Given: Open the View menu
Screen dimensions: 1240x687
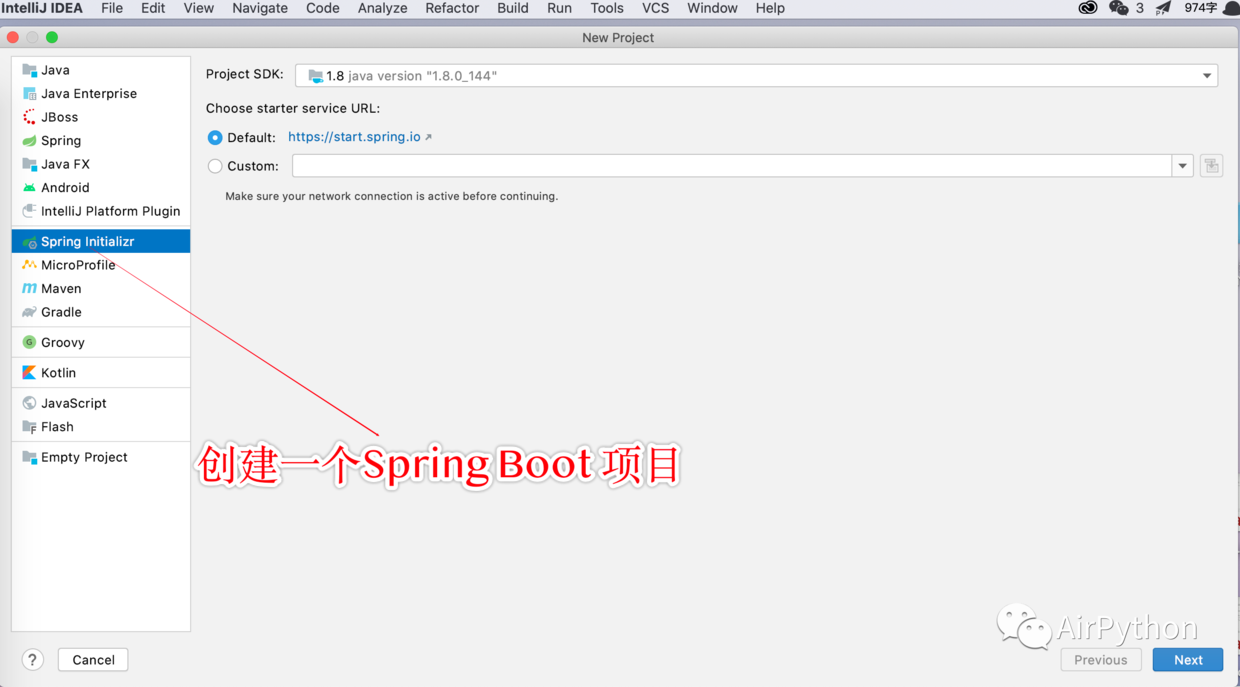Looking at the screenshot, I should tap(198, 8).
